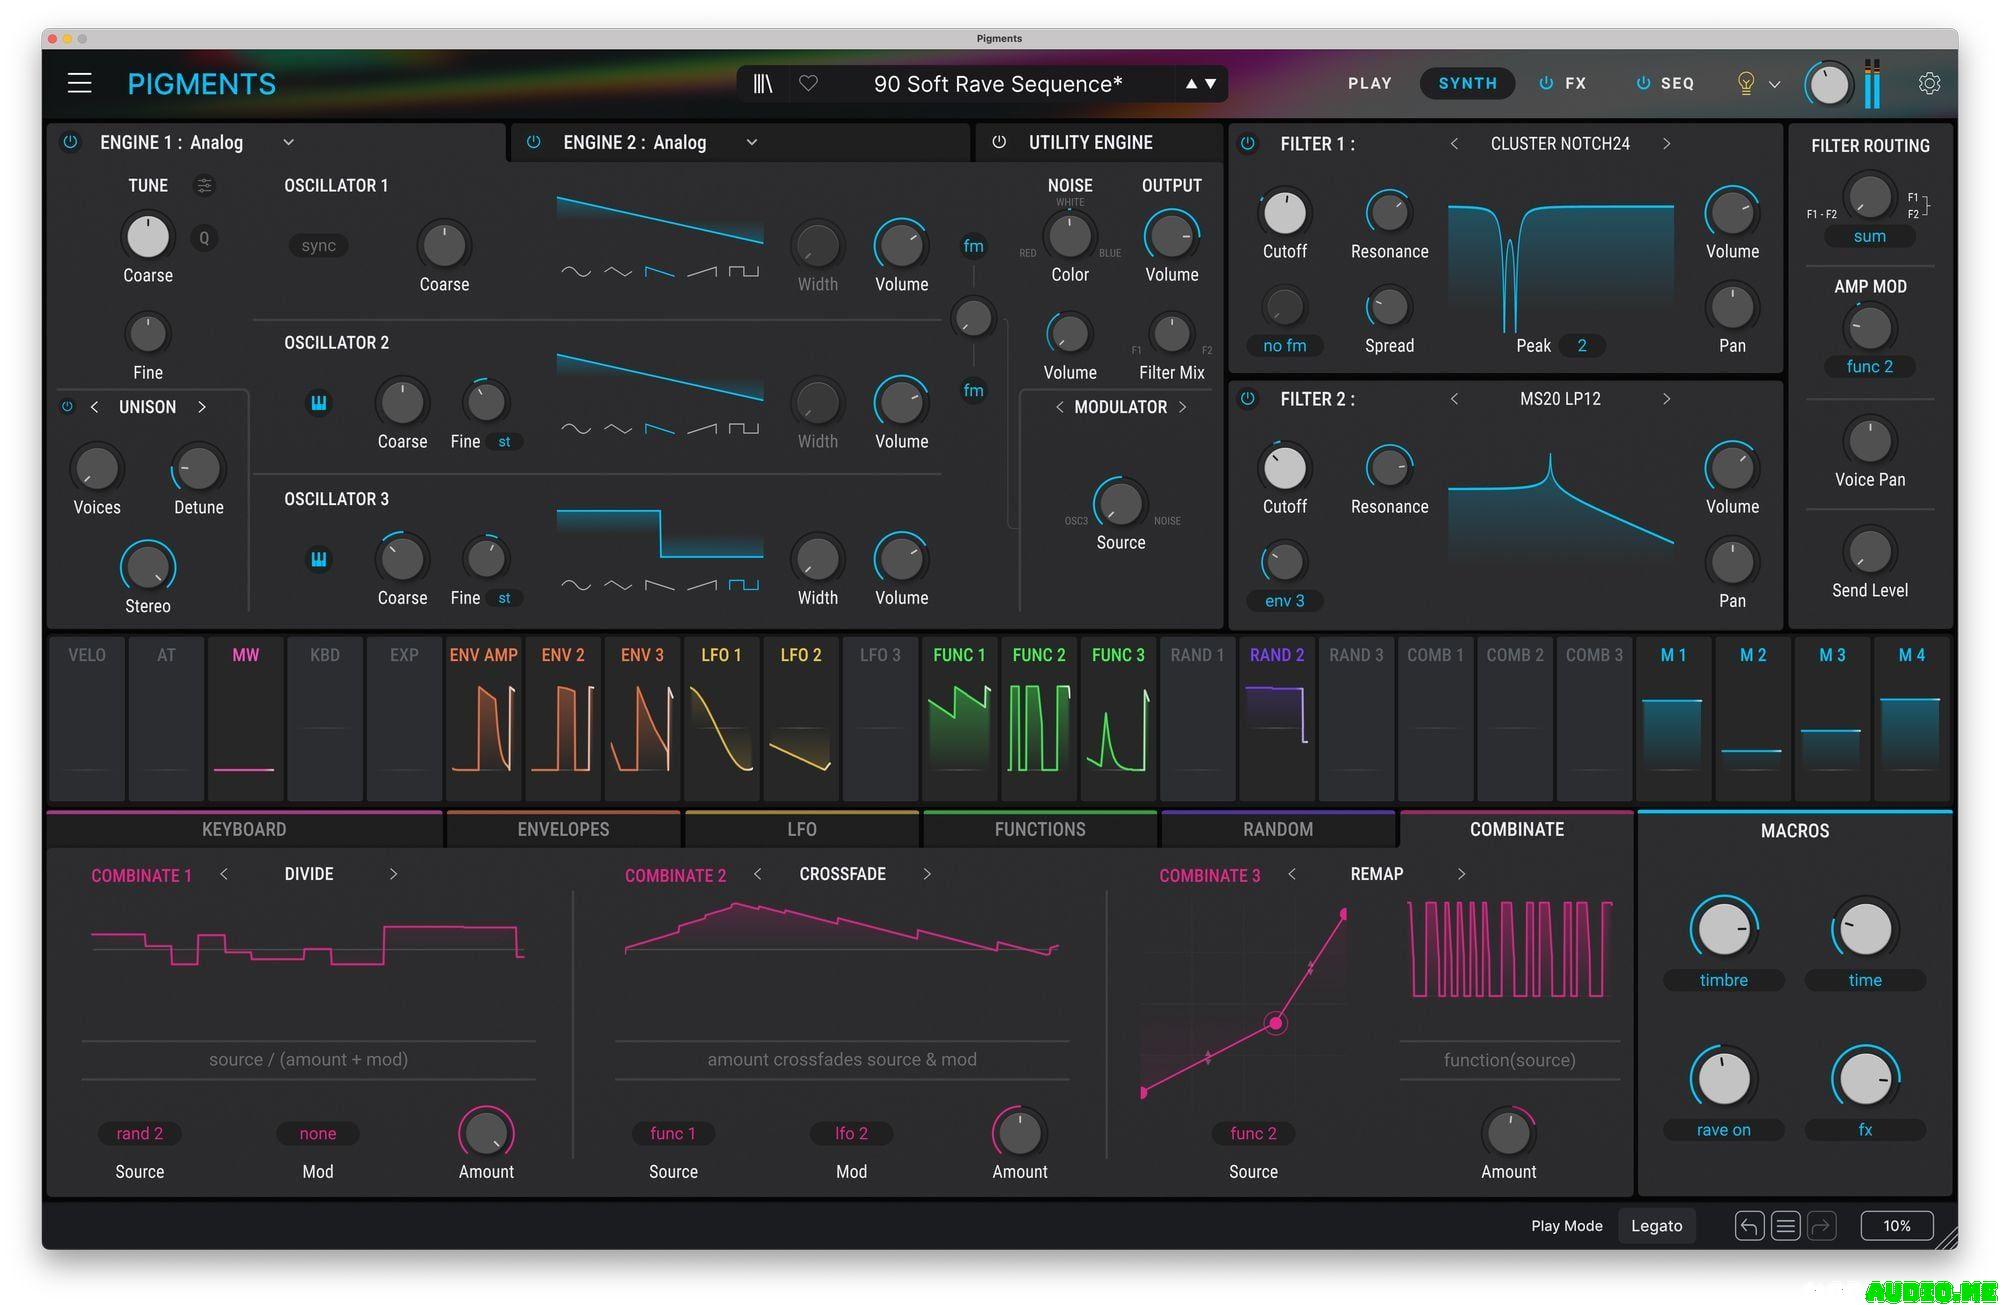Enable Oscillator 1 sync
2000x1305 pixels.
[x=319, y=246]
